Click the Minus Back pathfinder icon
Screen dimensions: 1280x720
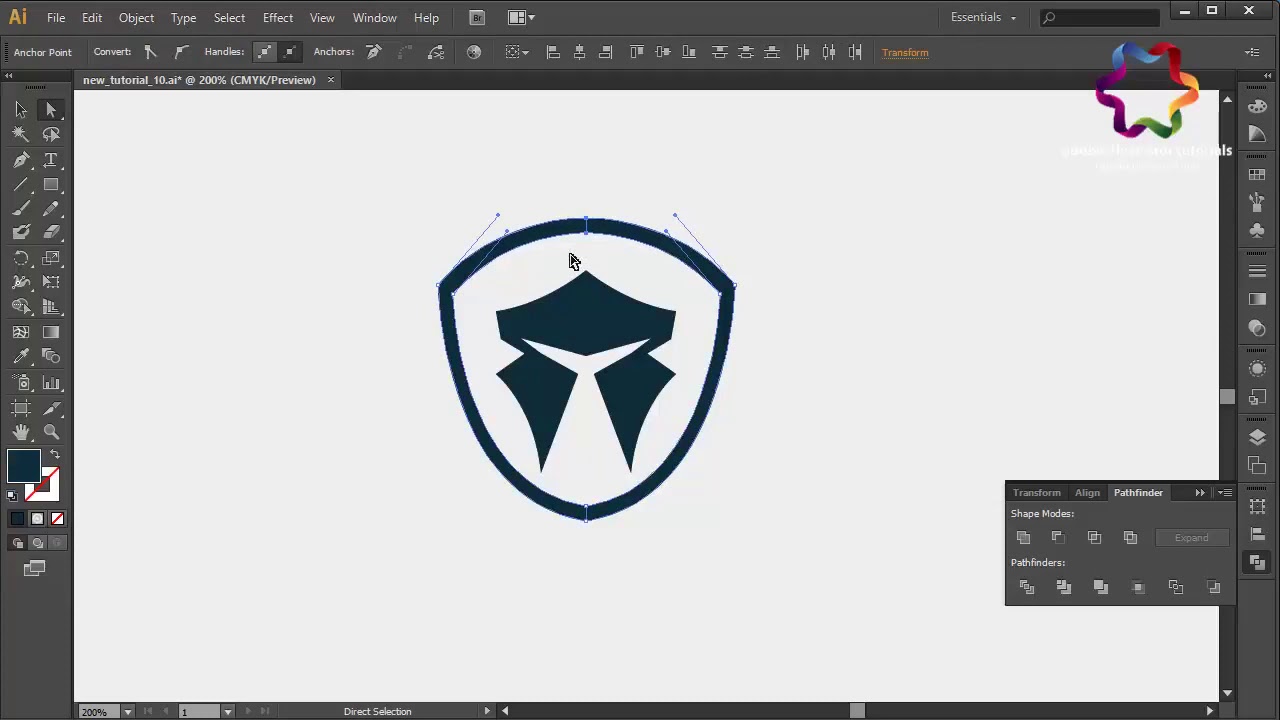1214,587
